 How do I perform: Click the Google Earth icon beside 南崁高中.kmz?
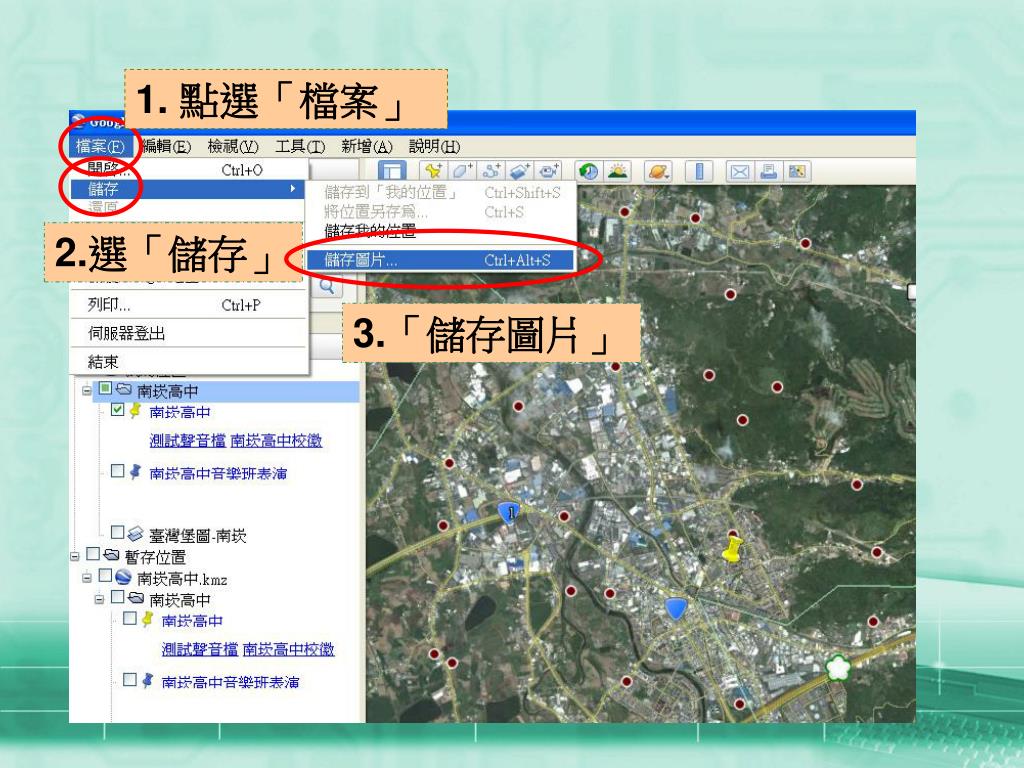click(x=123, y=576)
